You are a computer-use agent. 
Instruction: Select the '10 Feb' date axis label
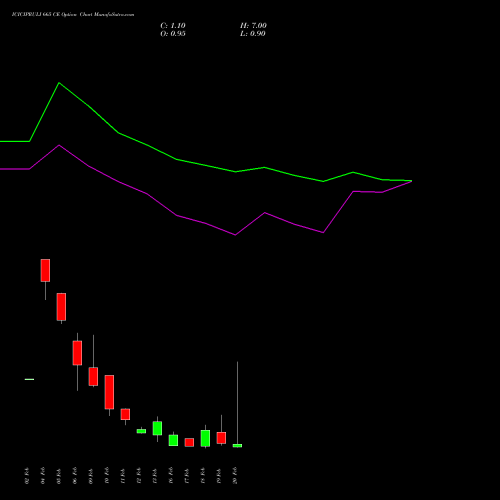pos(107,476)
